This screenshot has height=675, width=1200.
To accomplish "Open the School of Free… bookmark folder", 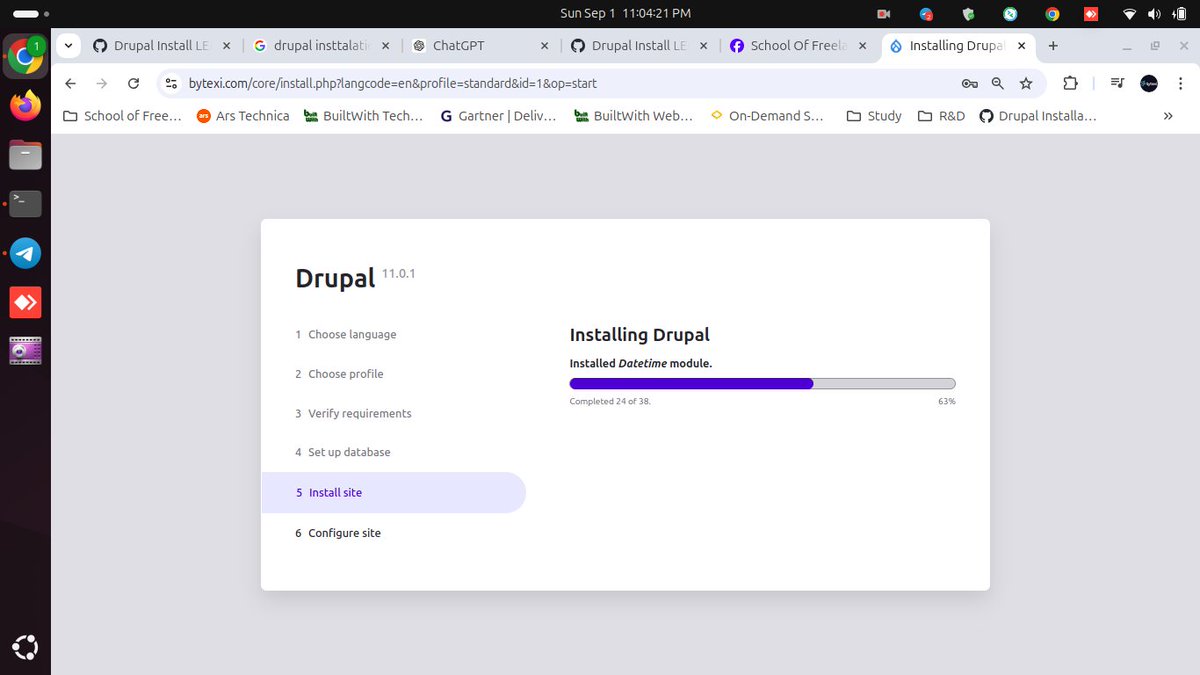I will 122,116.
